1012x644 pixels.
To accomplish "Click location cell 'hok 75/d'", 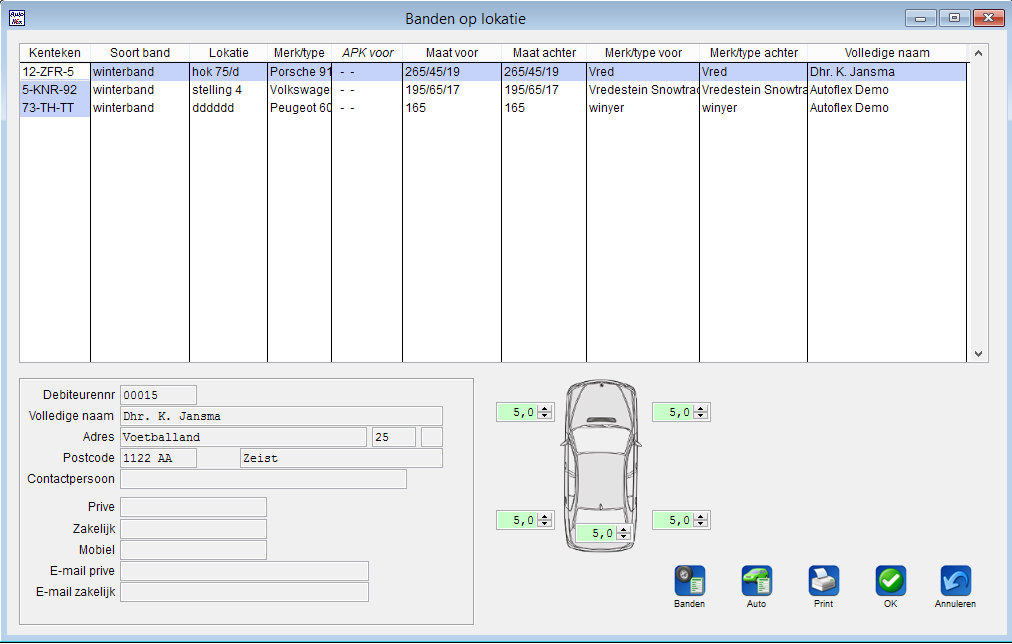I will coord(228,72).
